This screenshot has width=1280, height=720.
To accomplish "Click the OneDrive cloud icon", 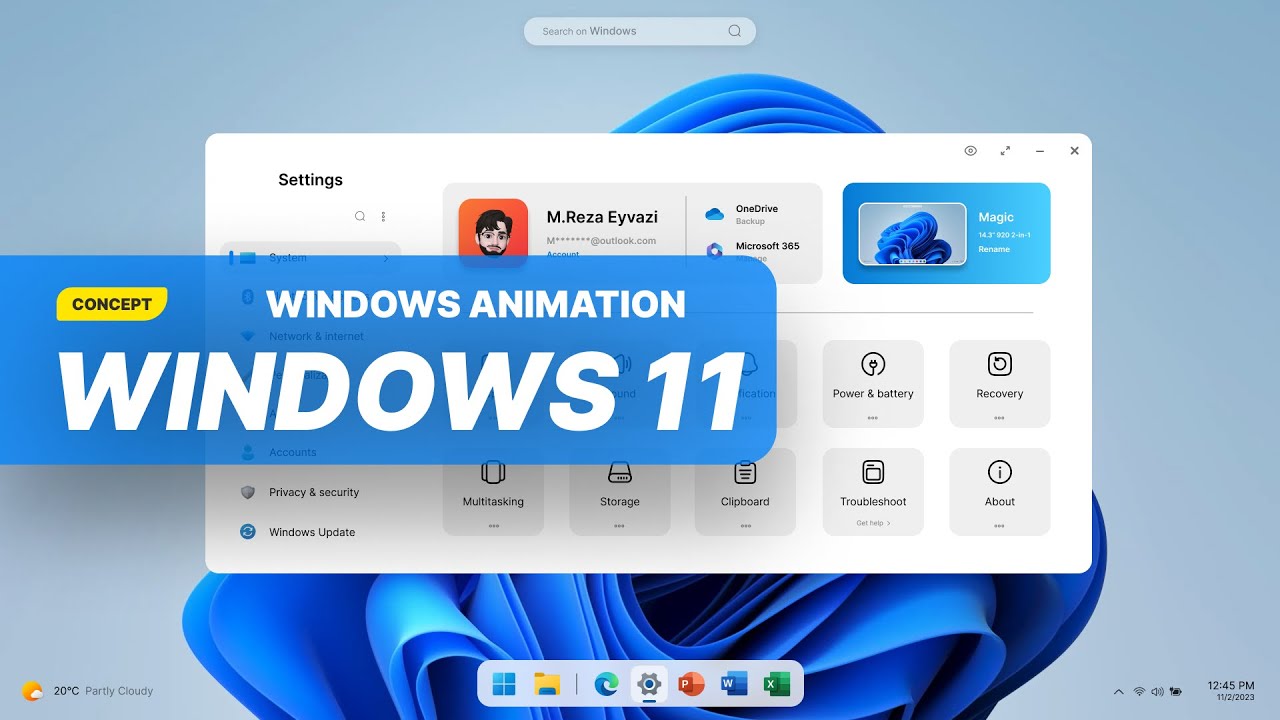I will coord(714,214).
